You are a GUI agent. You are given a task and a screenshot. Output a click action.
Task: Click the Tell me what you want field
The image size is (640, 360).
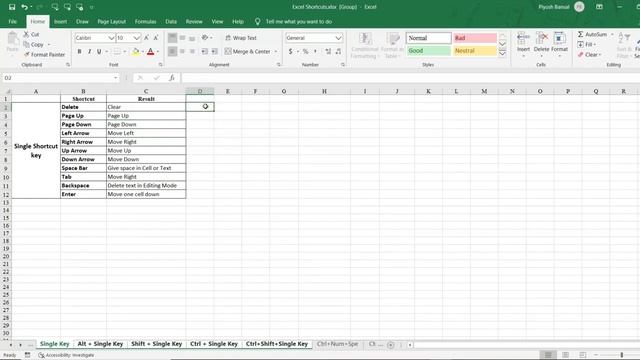(x=299, y=22)
